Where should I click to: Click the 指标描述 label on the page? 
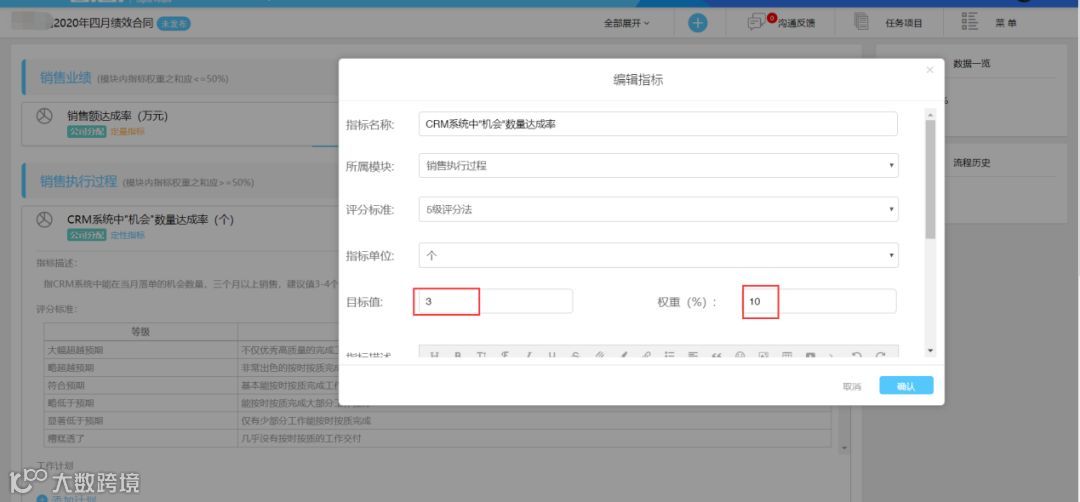click(56, 262)
